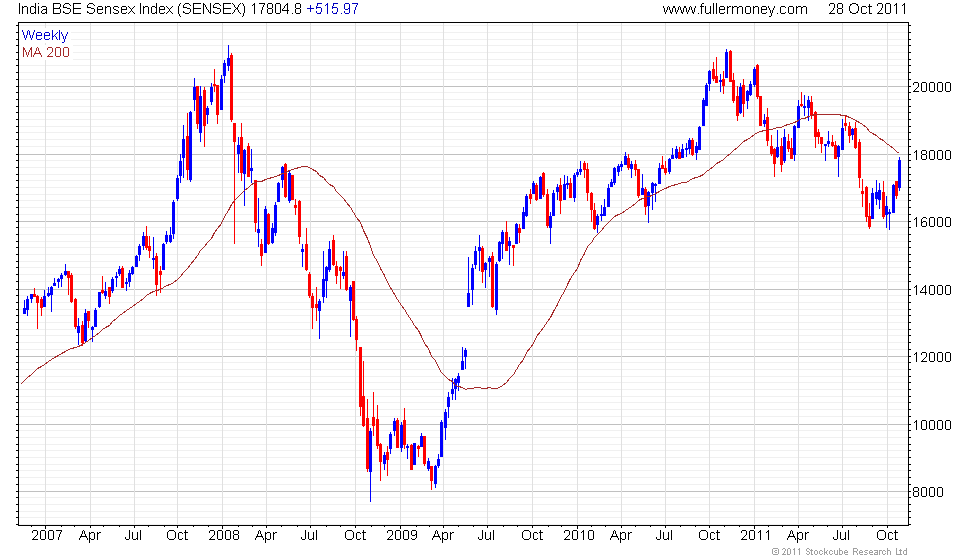Click the 'Oct' label right before 2008
The height and width of the screenshot is (560, 960).
click(177, 536)
